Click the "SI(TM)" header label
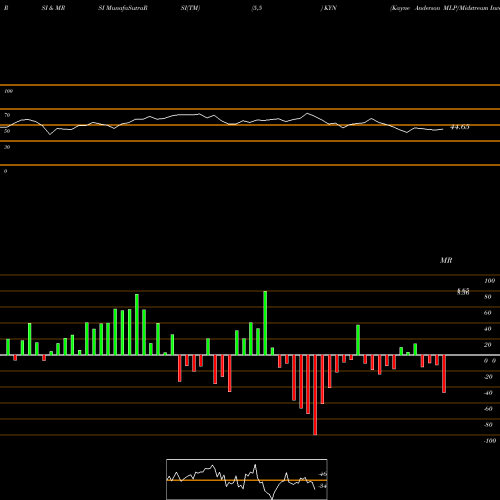The height and width of the screenshot is (500, 500). 190,8
